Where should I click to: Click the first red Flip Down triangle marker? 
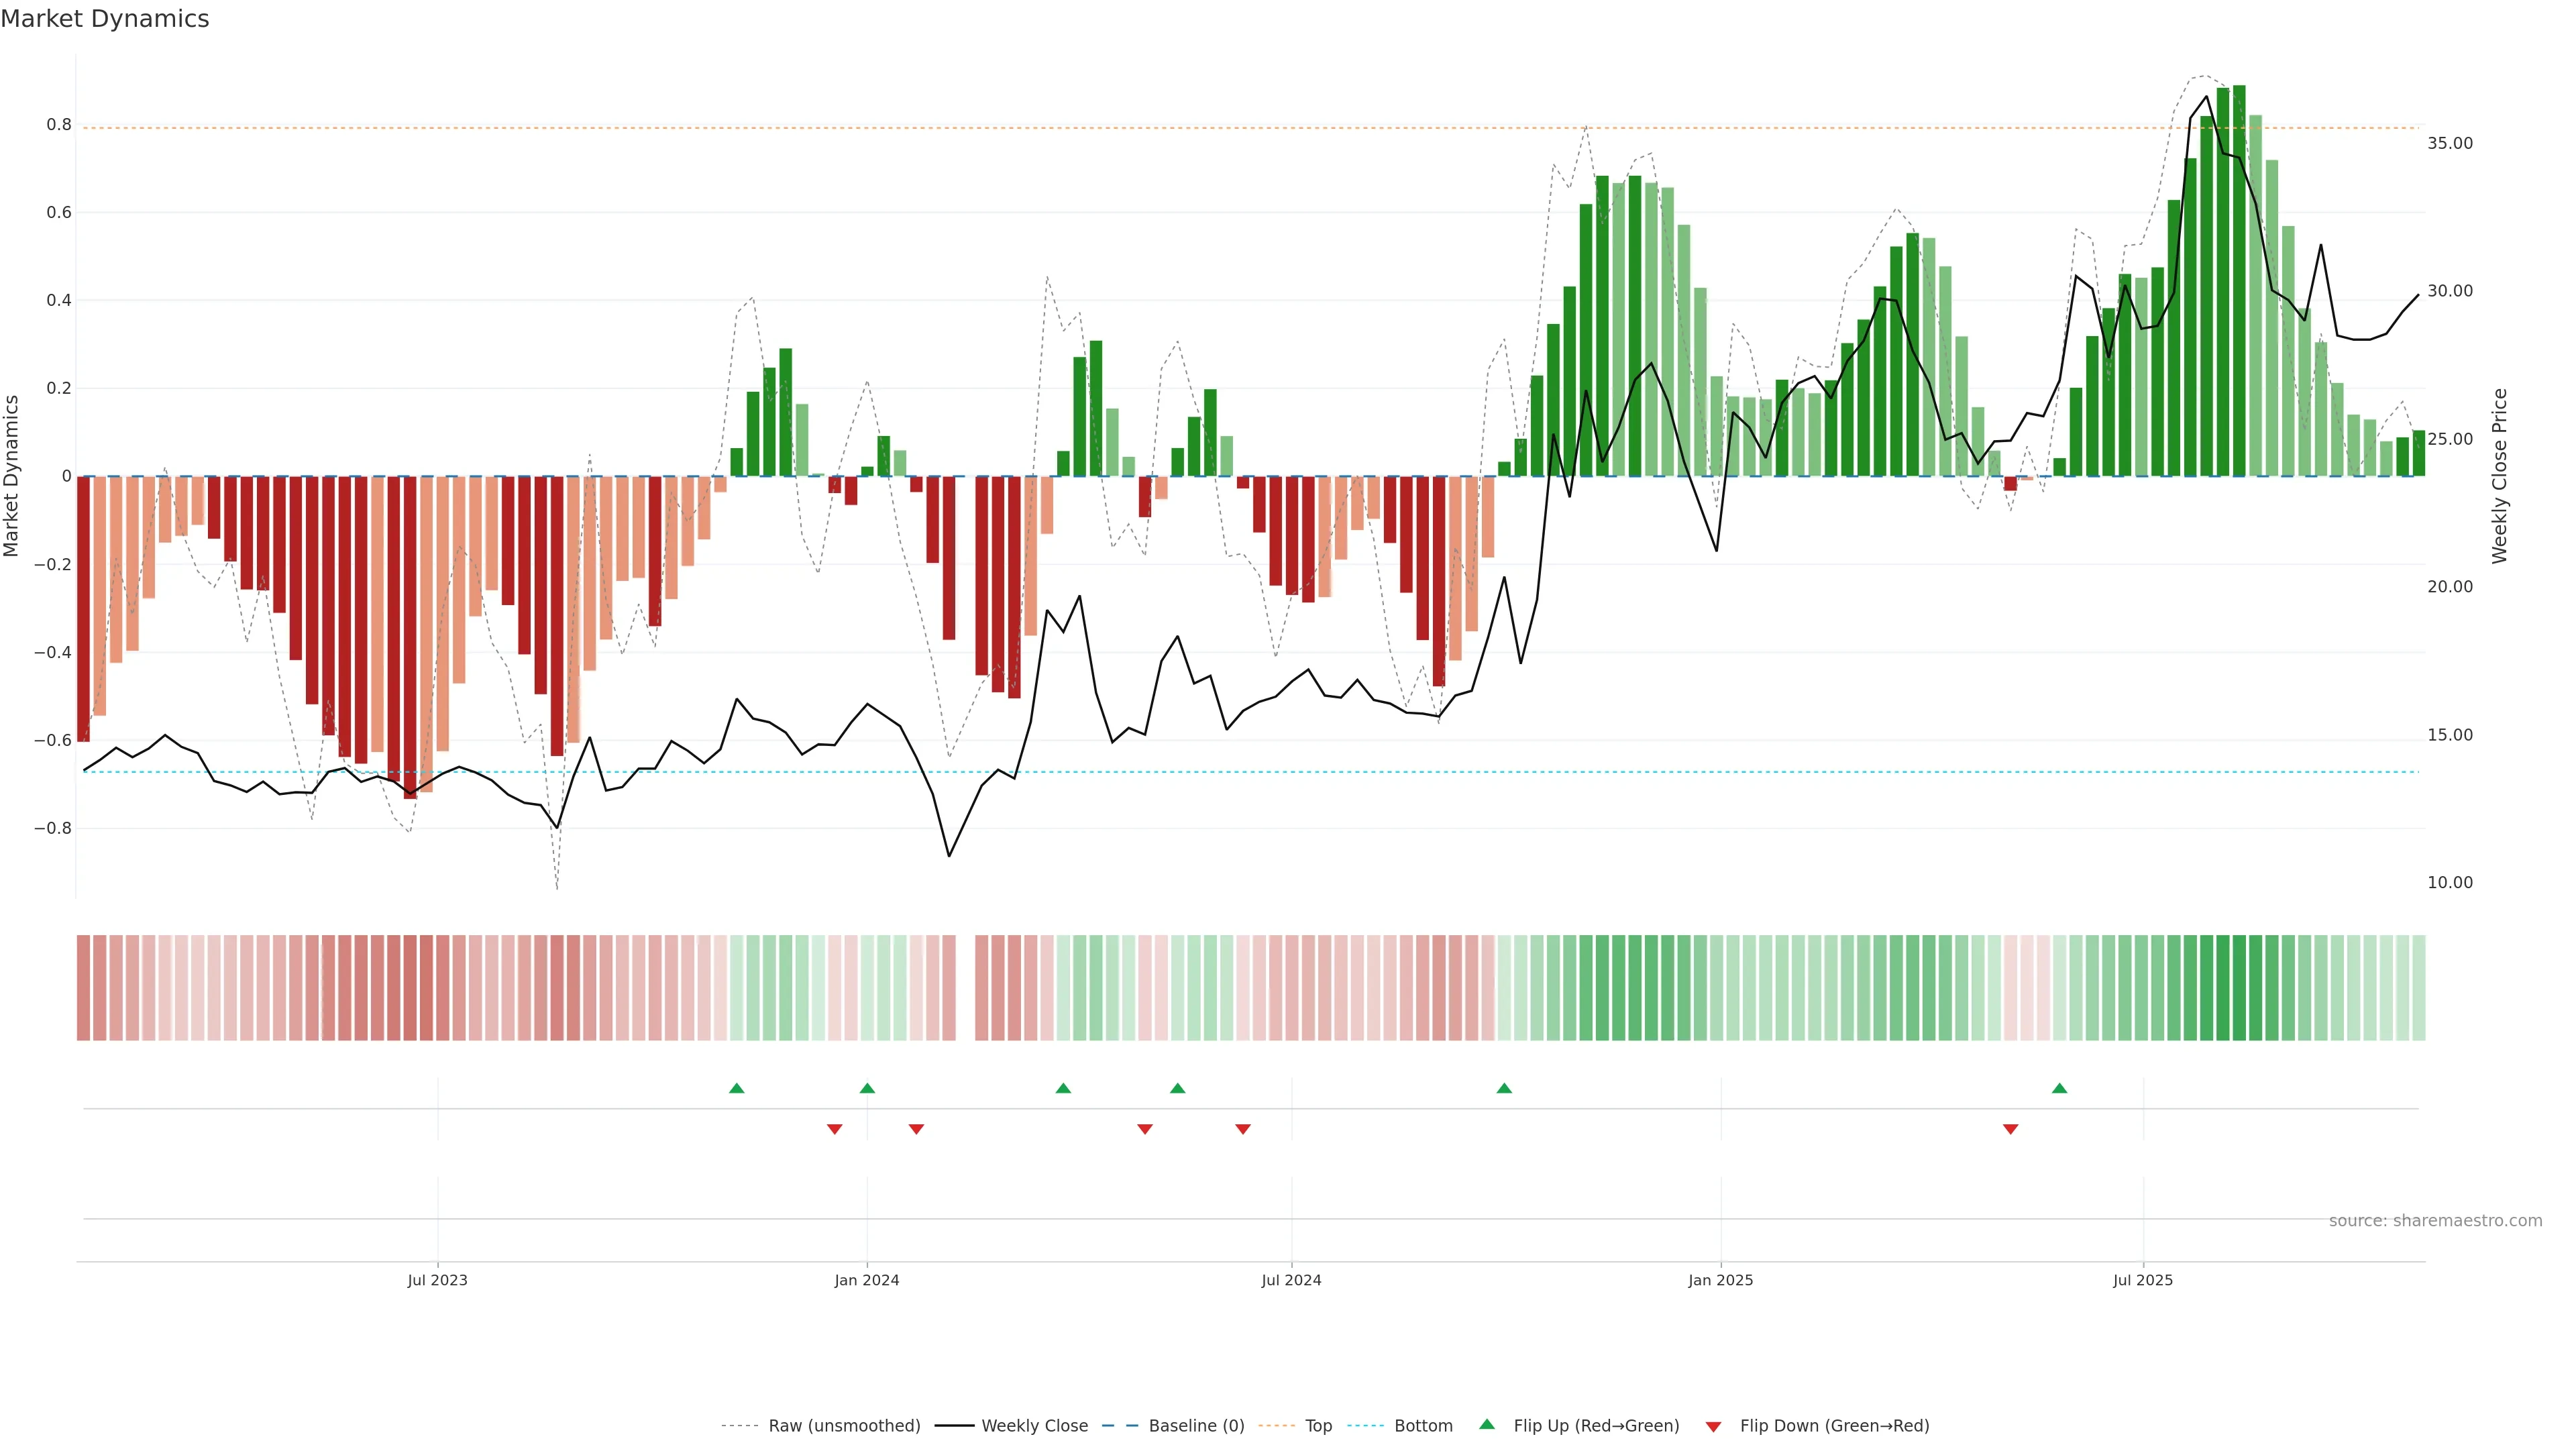point(835,1129)
